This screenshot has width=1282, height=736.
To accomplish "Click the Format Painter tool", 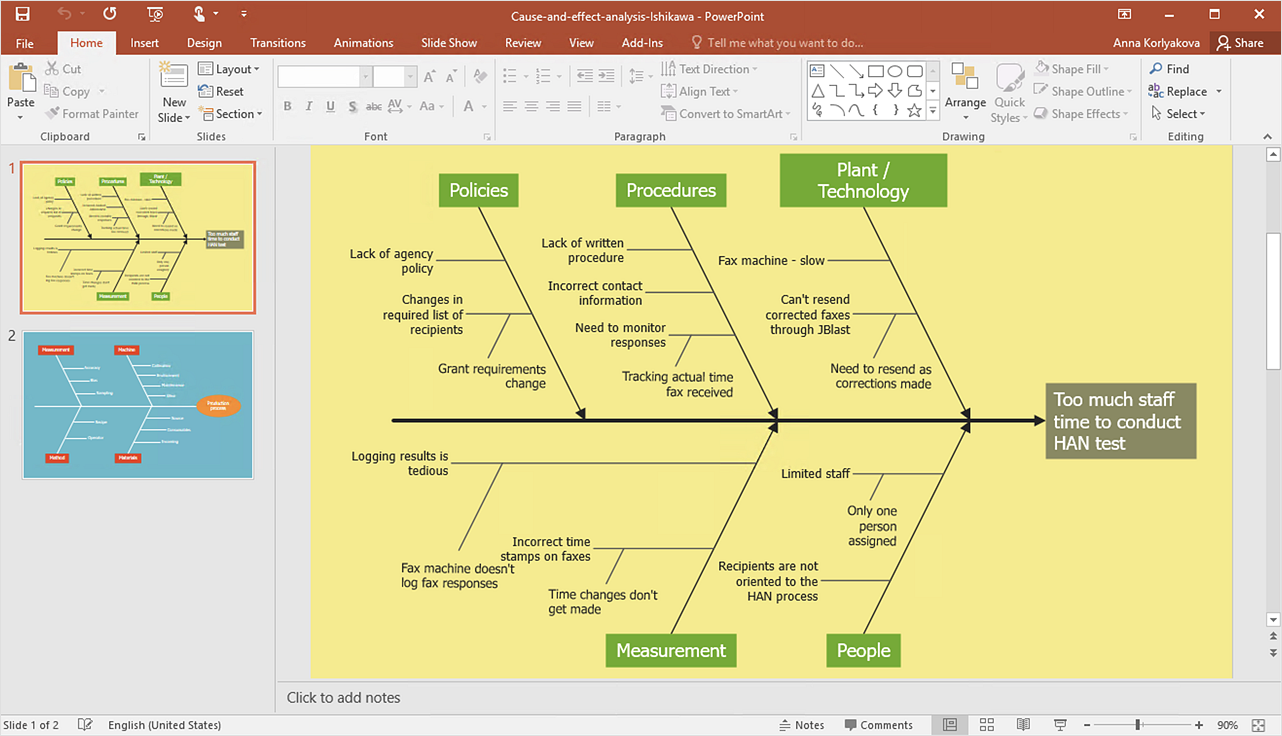I will pos(92,114).
